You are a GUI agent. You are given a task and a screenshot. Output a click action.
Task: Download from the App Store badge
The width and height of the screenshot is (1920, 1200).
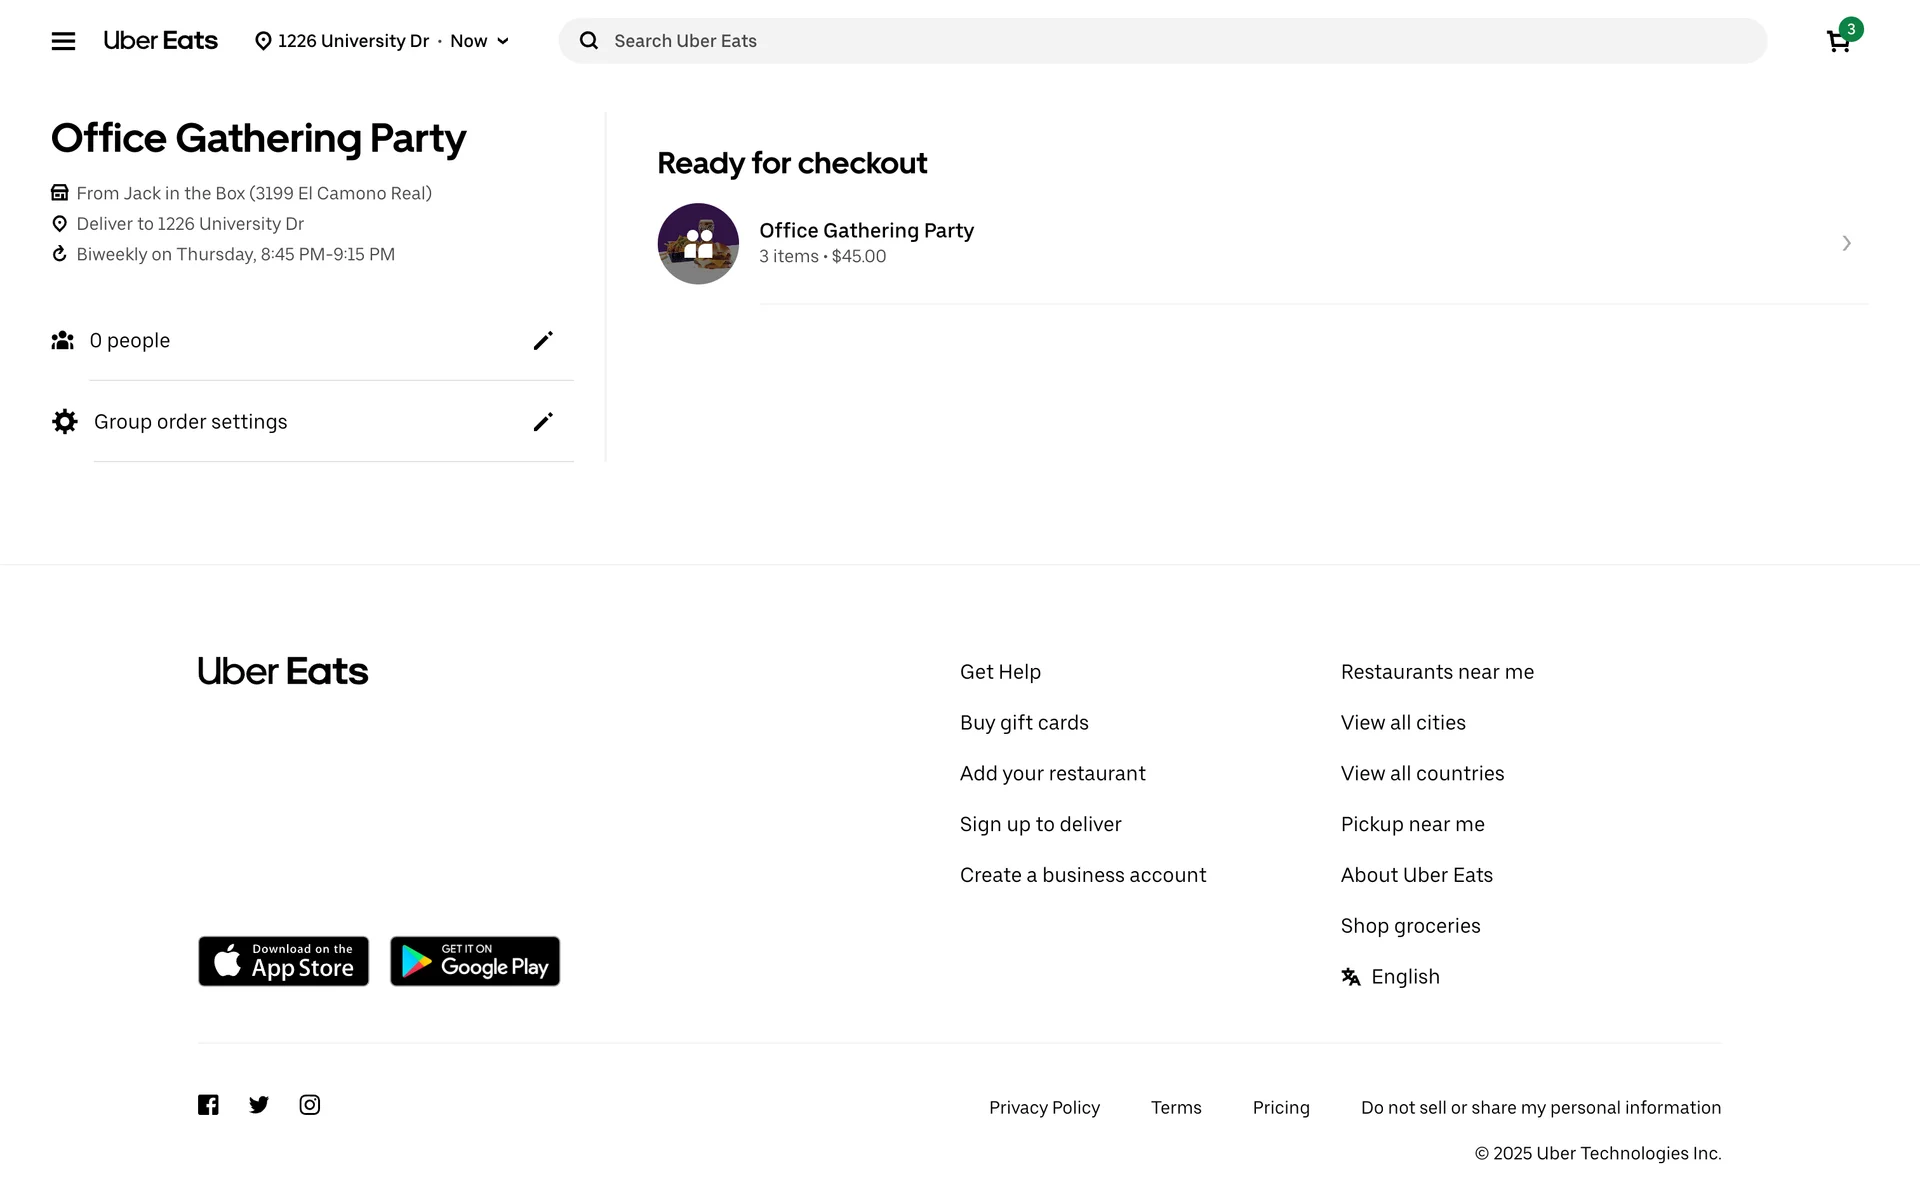click(283, 961)
